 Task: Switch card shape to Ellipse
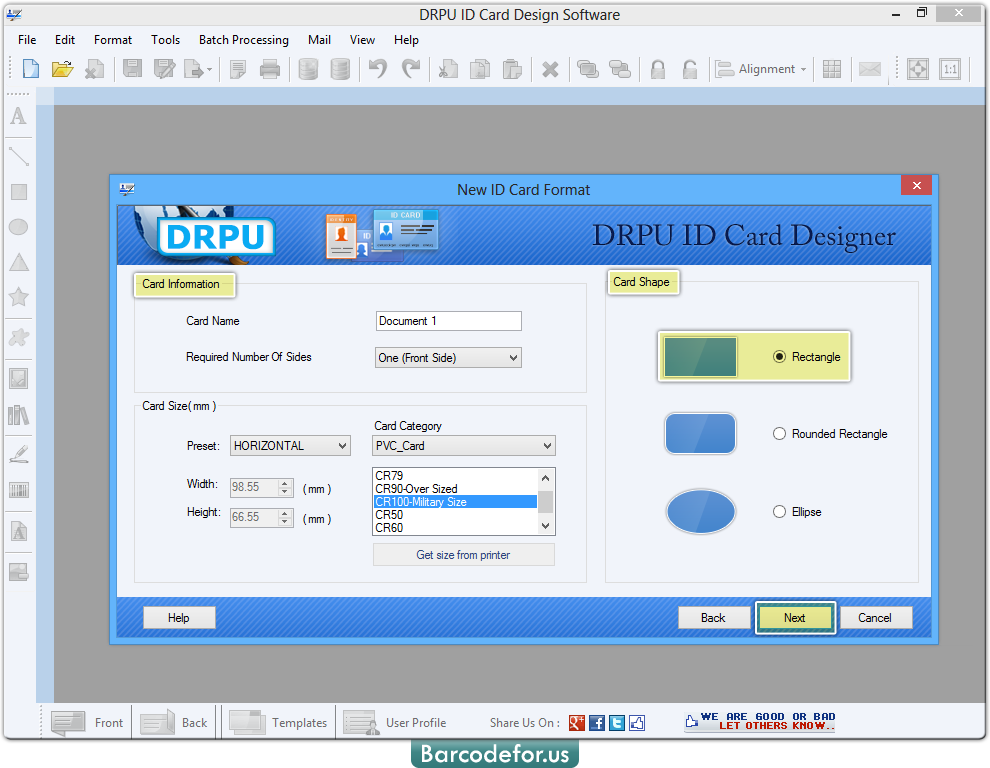coord(777,511)
